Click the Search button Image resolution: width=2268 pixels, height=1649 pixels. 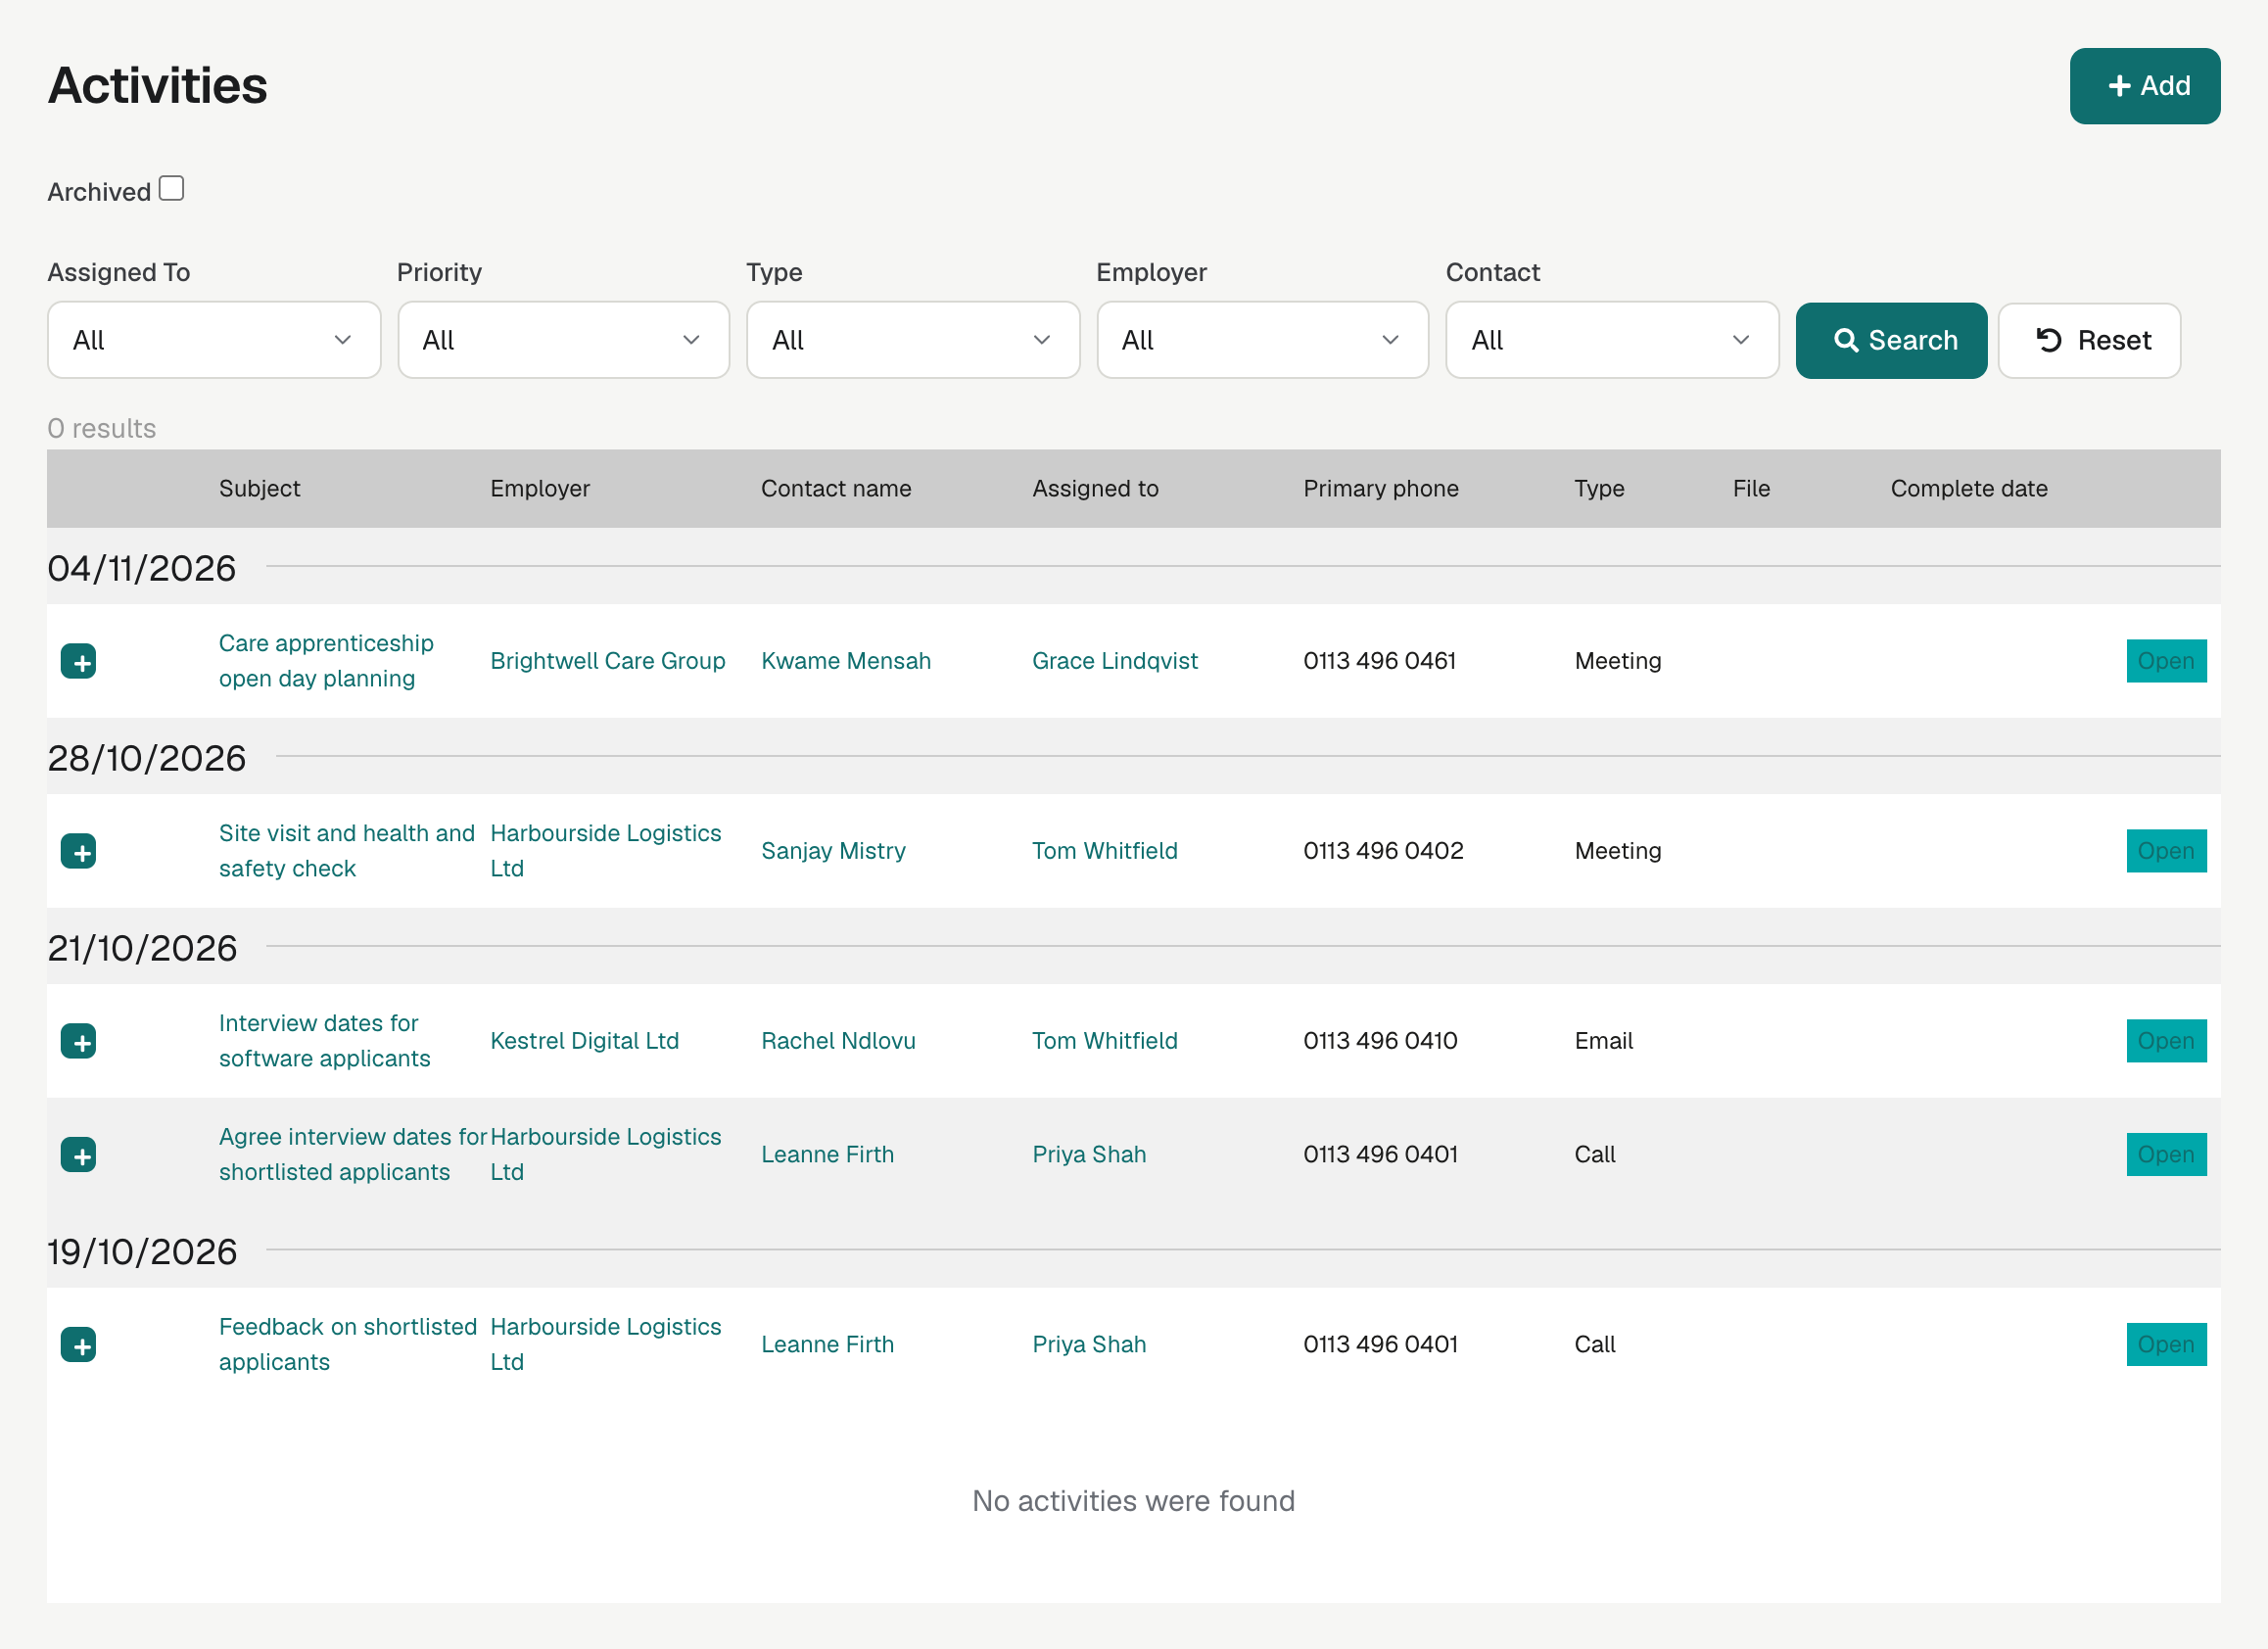pos(1891,340)
